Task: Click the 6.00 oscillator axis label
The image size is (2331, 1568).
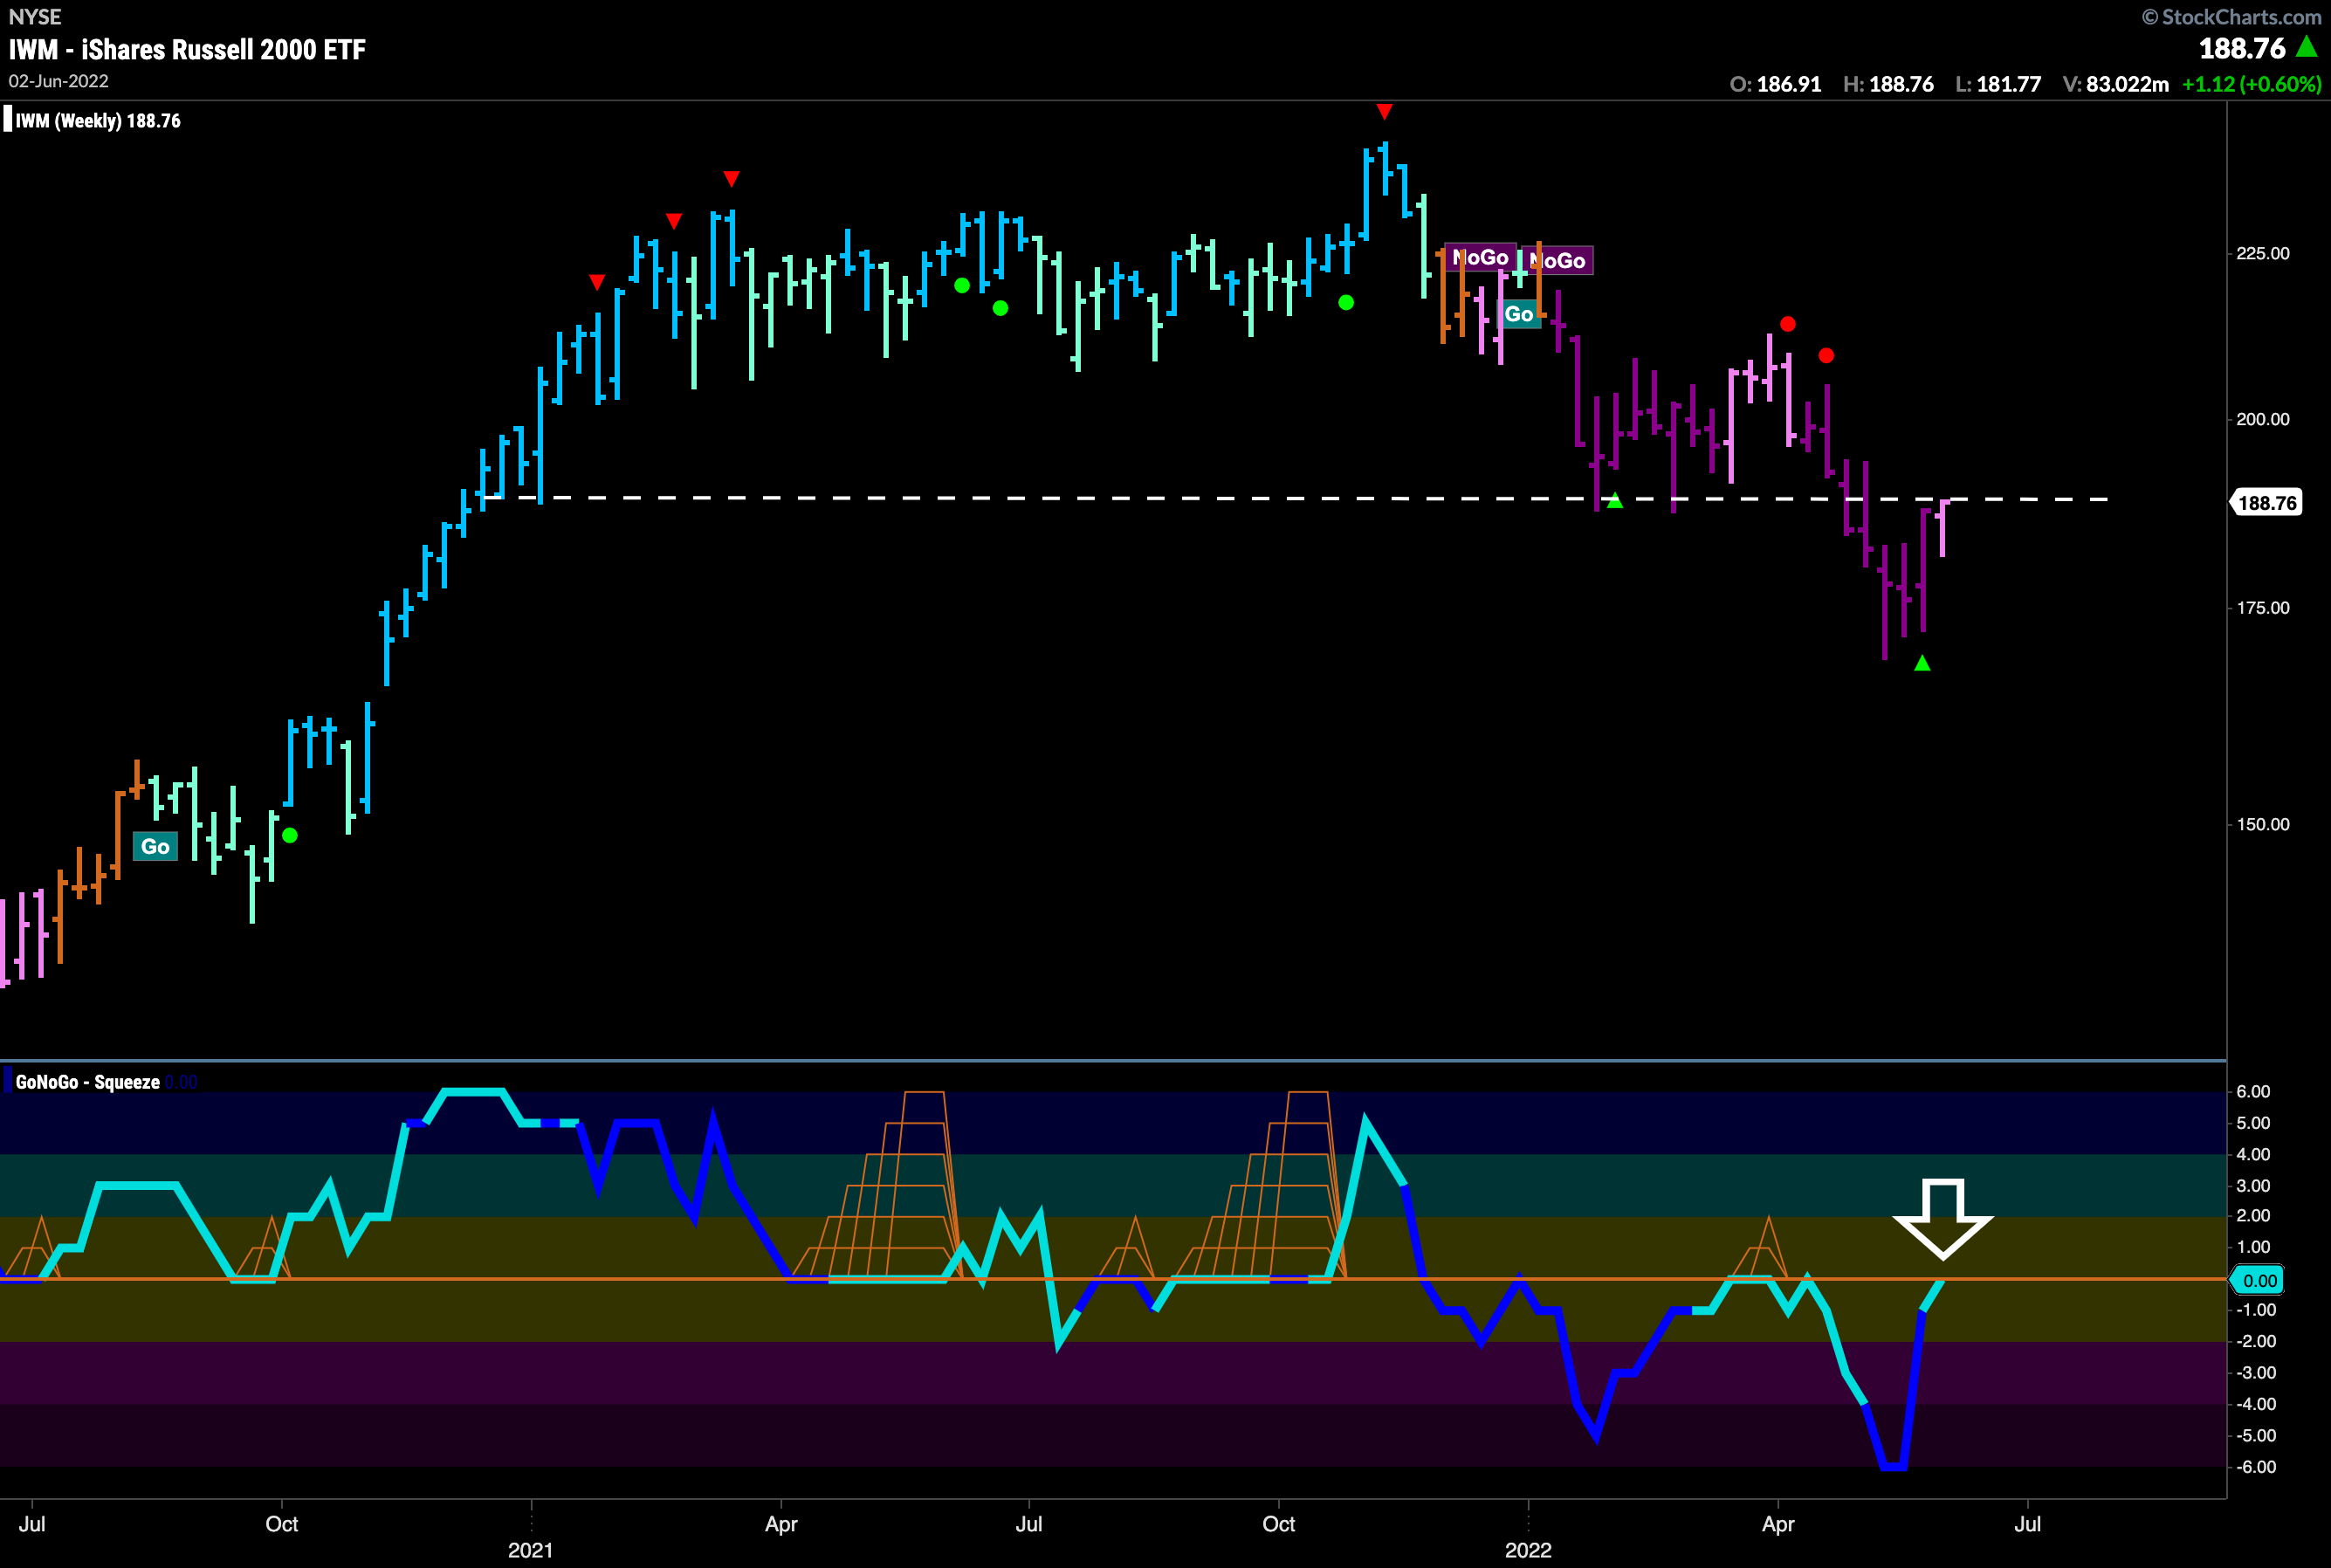Action: tap(2253, 1091)
